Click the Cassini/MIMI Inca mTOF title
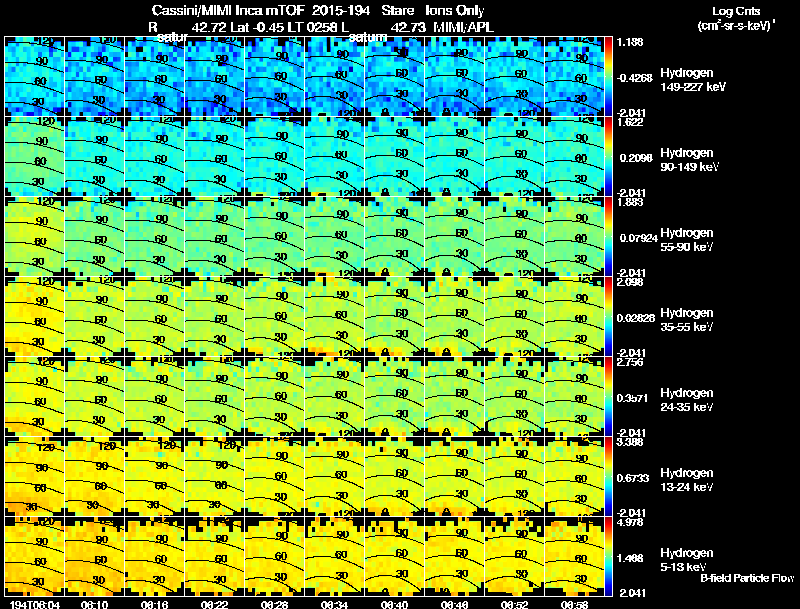Image resolution: width=800 pixels, height=609 pixels. 228,11
